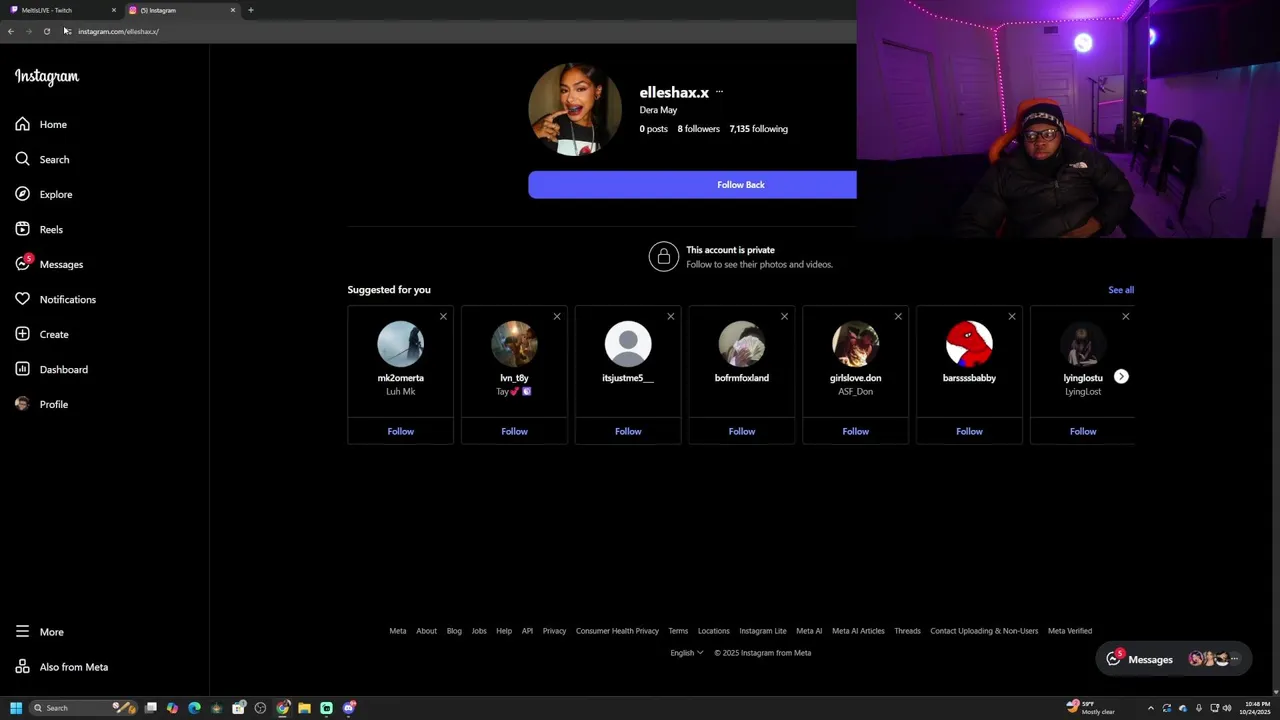Open Reels in the sidebar

coord(39,230)
